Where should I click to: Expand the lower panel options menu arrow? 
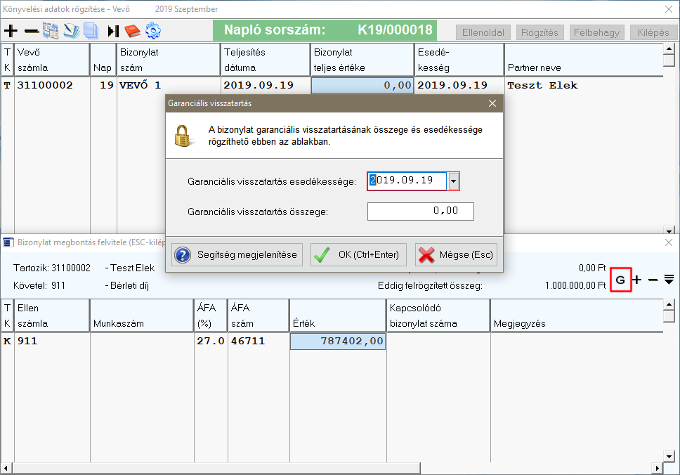[669, 280]
